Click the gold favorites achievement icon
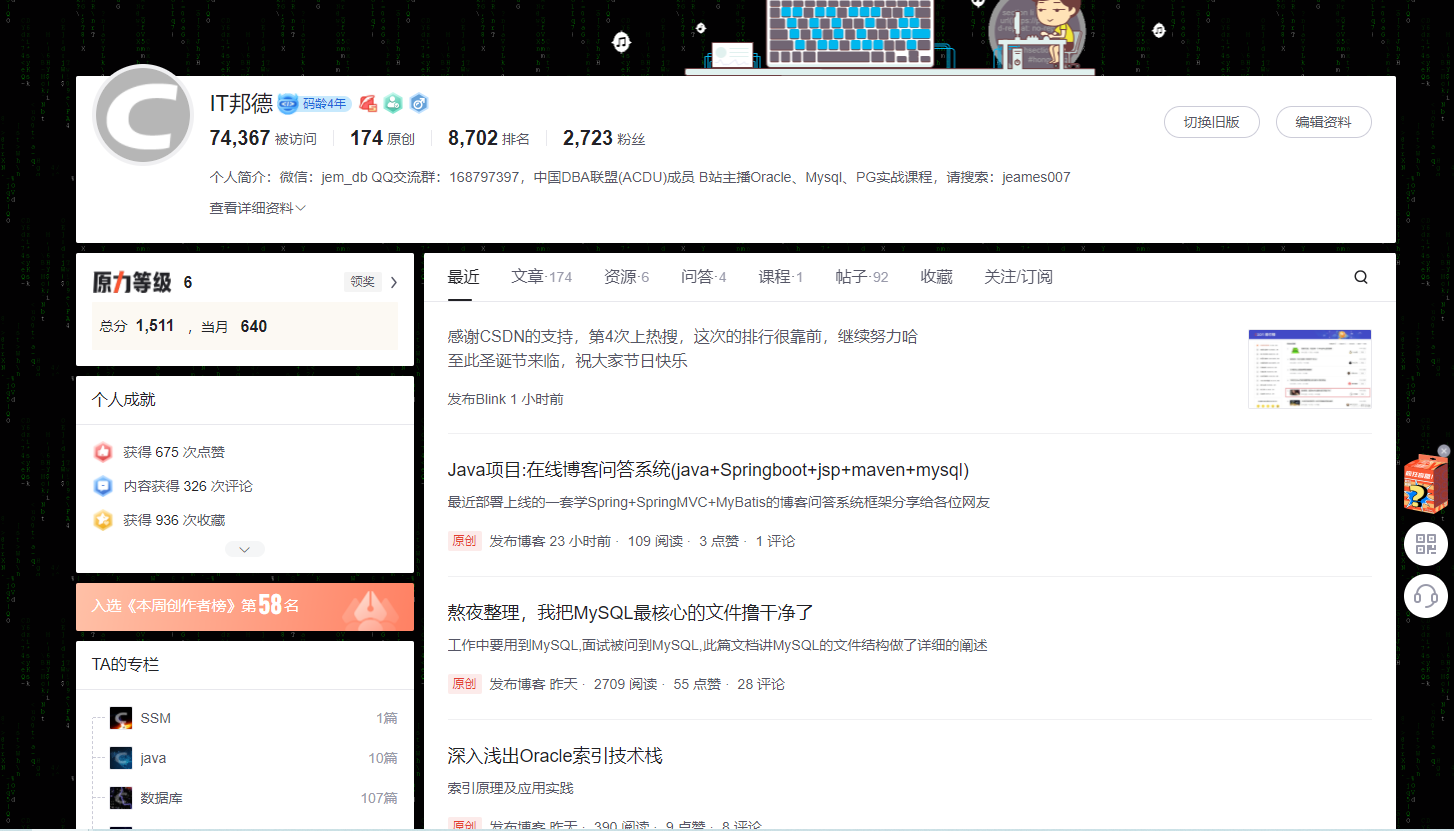 (x=102, y=520)
